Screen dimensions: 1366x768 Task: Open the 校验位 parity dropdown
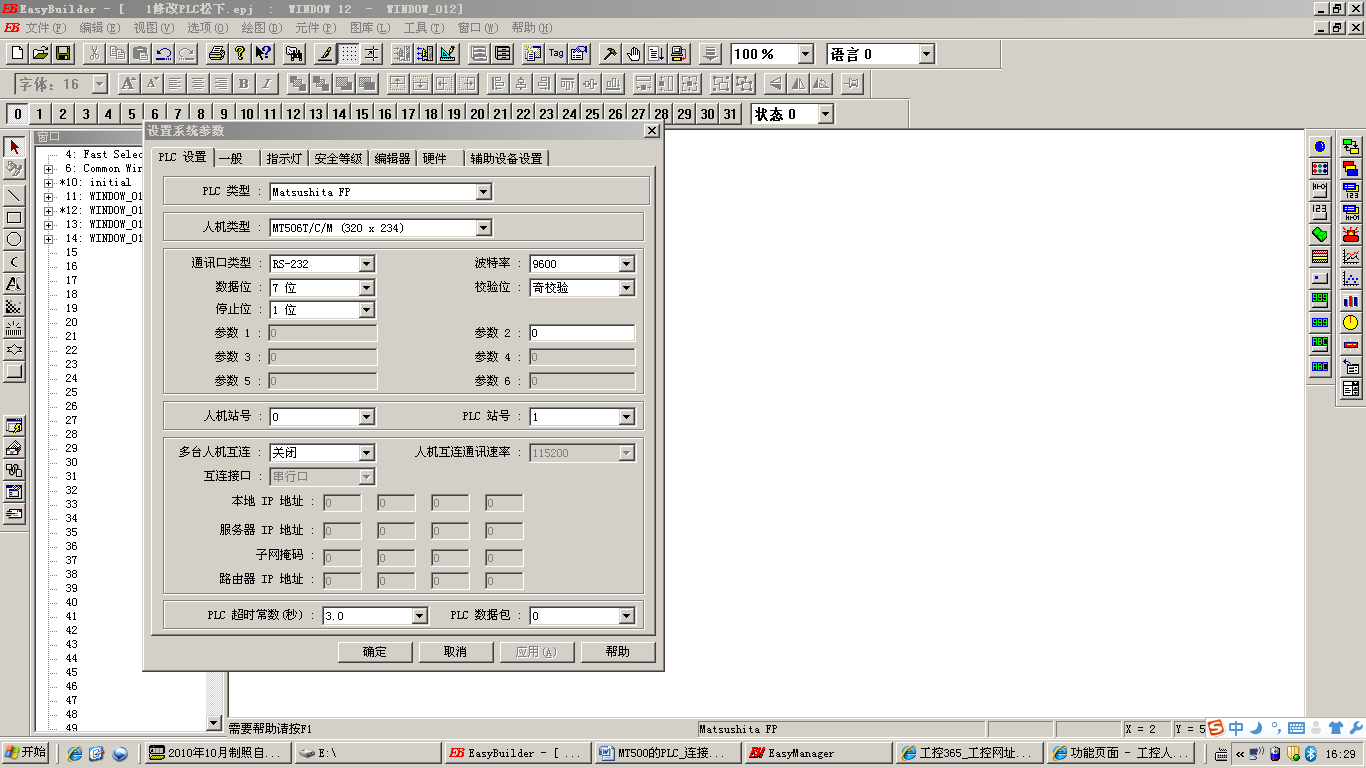[x=626, y=288]
